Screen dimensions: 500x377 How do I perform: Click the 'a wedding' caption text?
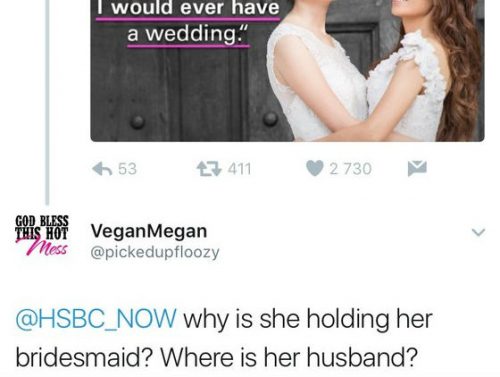(x=188, y=34)
